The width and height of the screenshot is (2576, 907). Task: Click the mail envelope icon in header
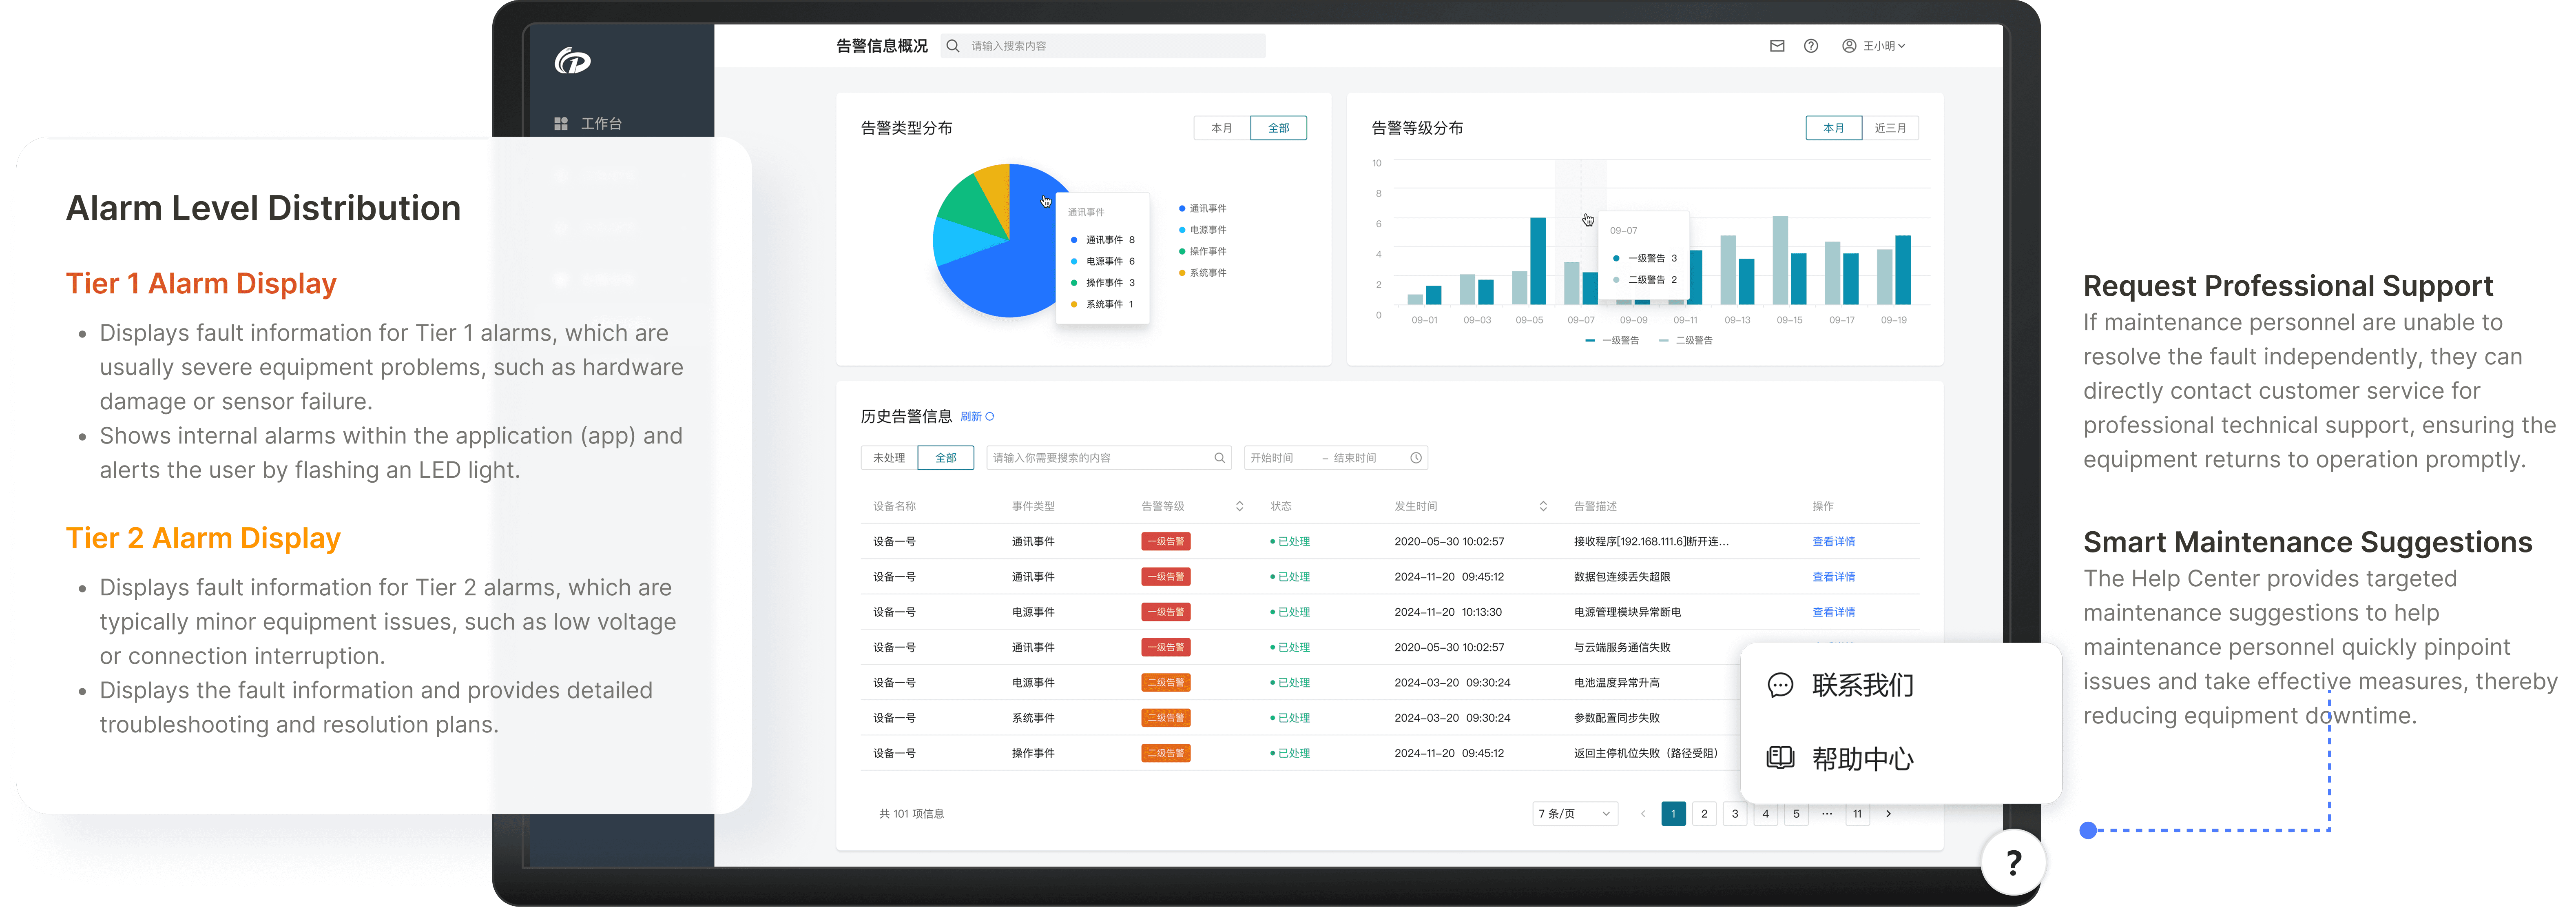(1776, 46)
